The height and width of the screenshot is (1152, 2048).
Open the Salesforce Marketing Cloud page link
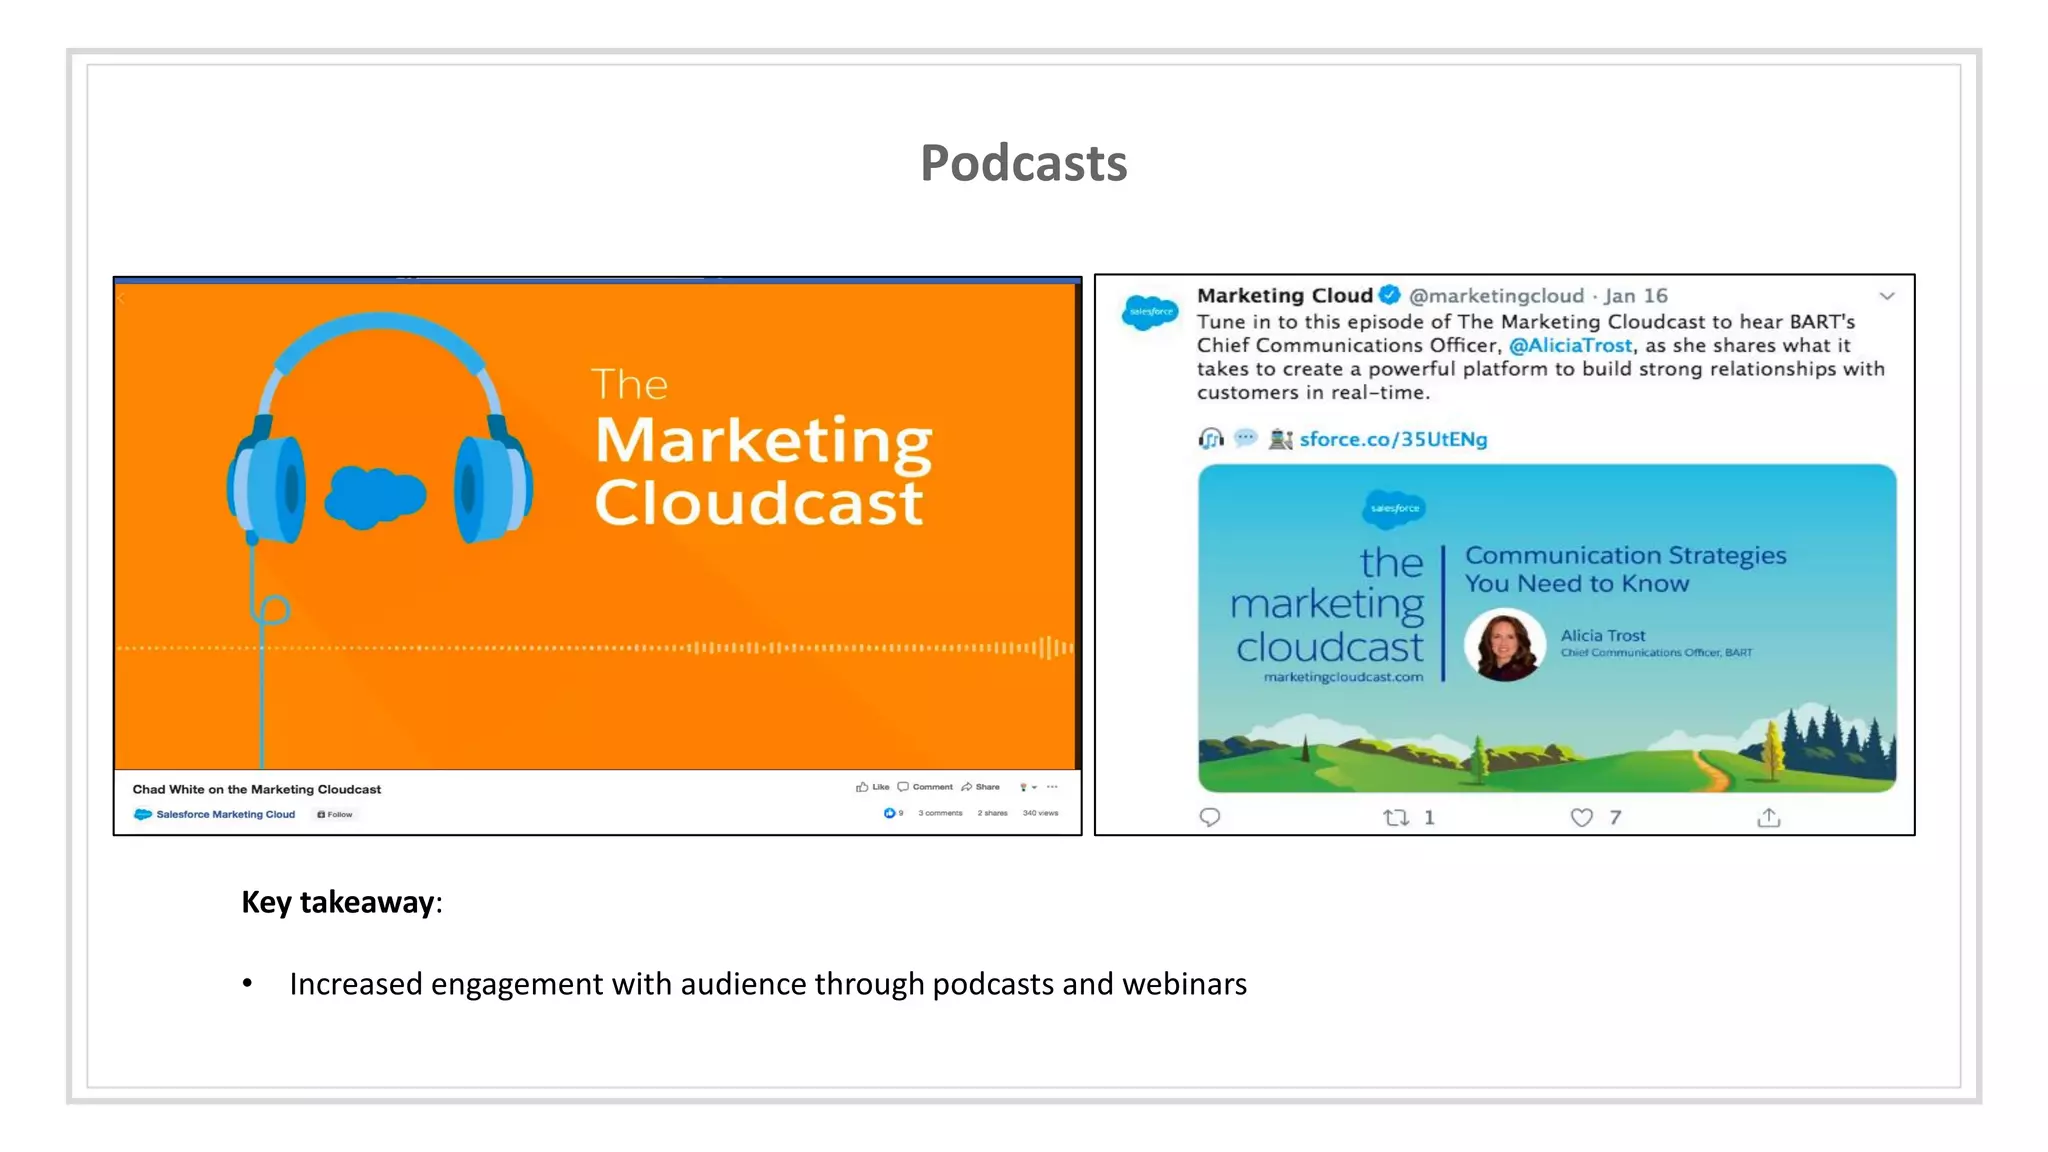[226, 814]
